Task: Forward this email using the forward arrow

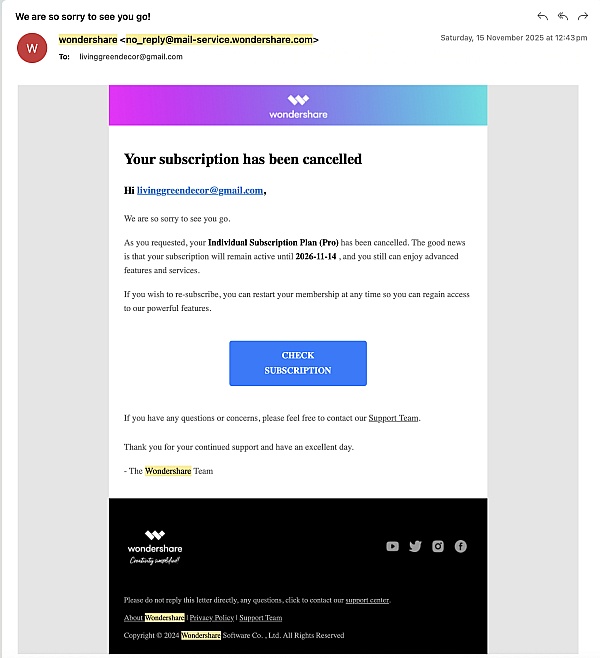Action: click(x=583, y=16)
